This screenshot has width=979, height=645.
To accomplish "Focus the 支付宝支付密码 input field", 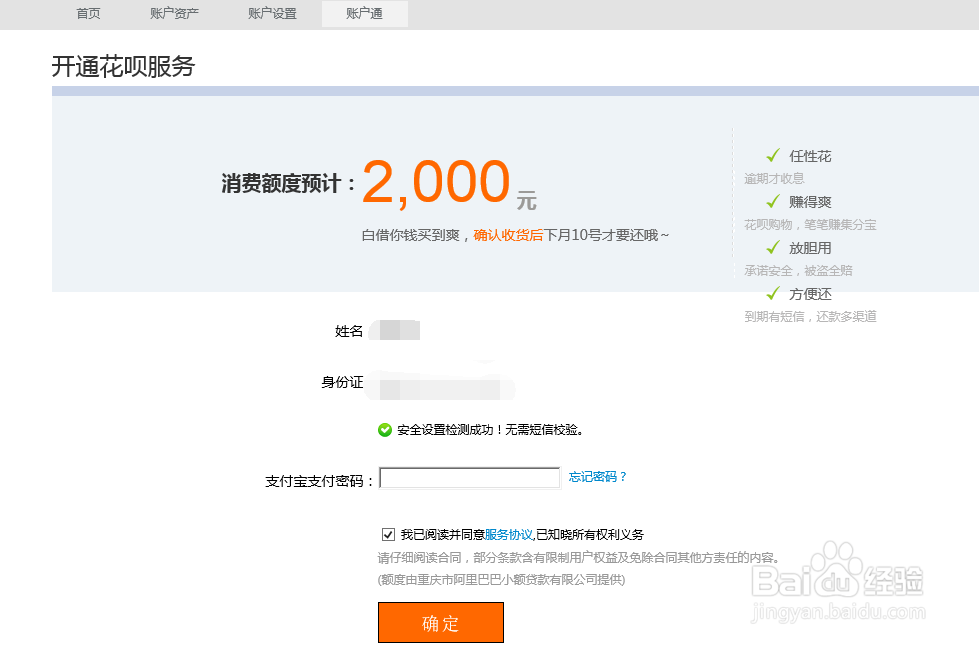I will pyautogui.click(x=470, y=478).
